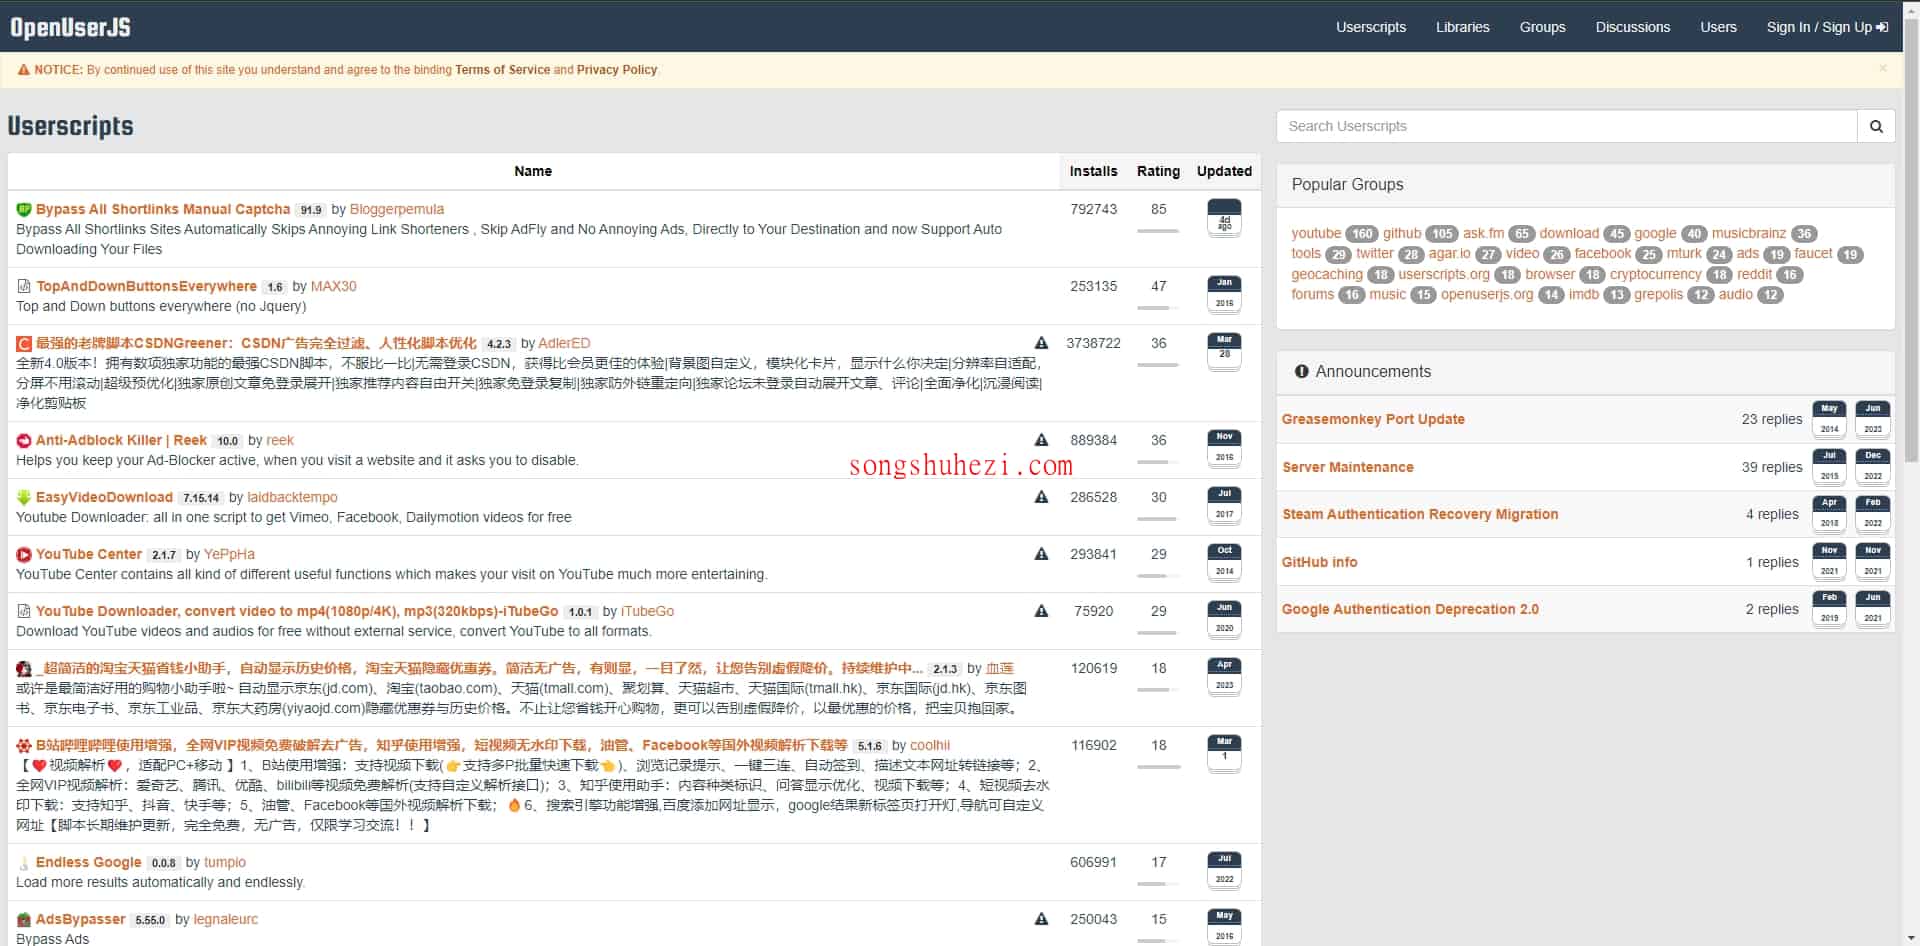Viewport: 1920px width, 946px height.
Task: Open Steam Authentication Recovery Migration announcement
Action: [1420, 514]
